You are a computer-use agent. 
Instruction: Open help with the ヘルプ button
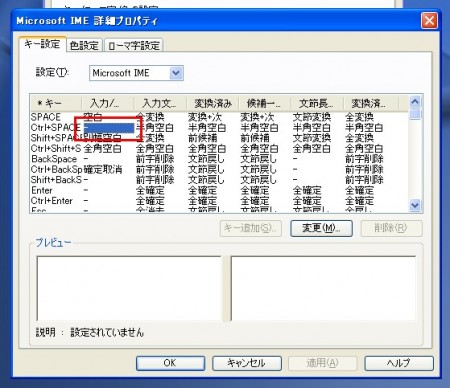point(399,363)
